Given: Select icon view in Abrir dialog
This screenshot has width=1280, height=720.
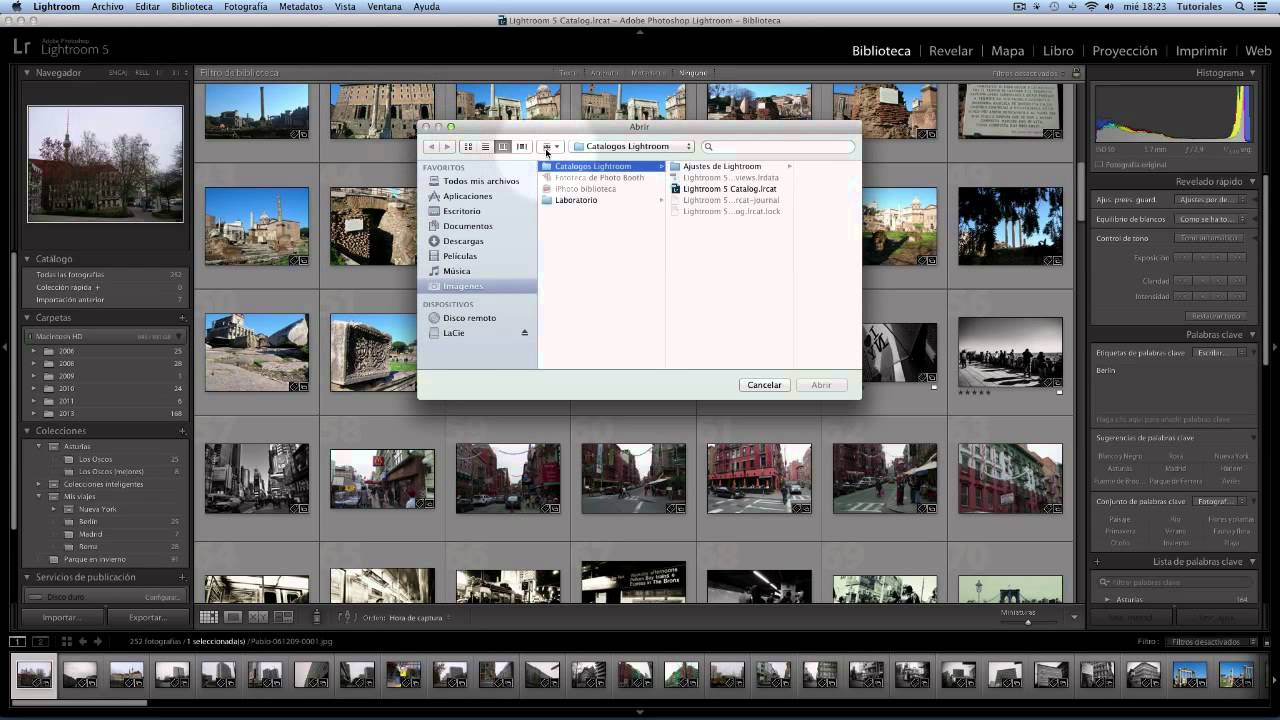Looking at the screenshot, I should pos(467,147).
